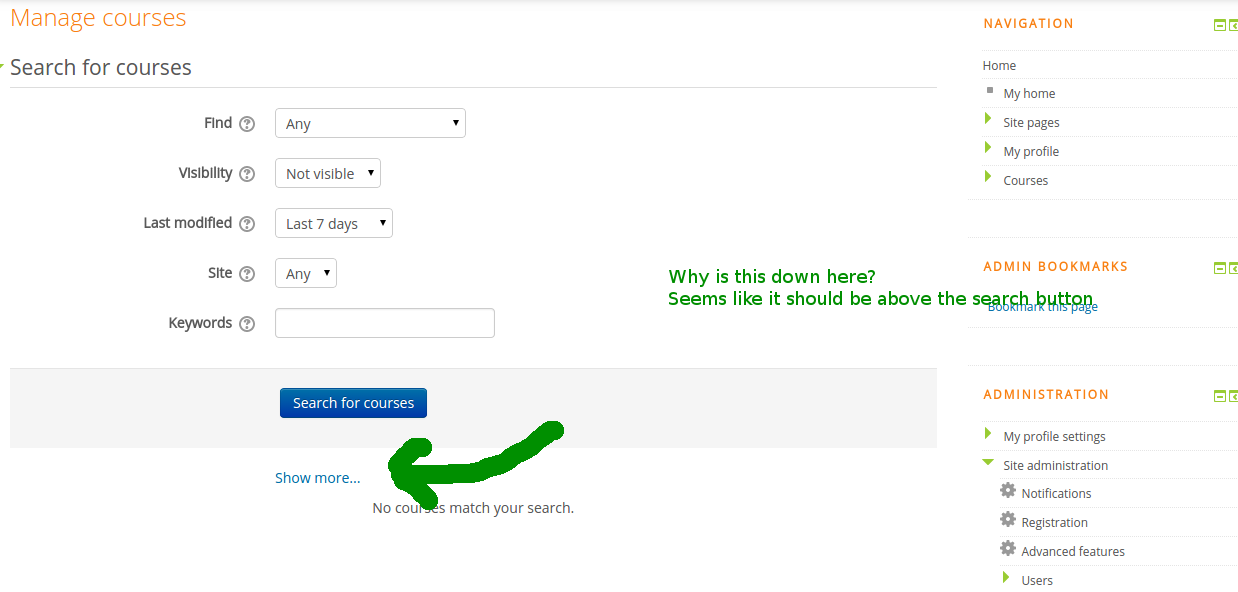1238x592 pixels.
Task: Hide the Admin bookmarks block via minus icon
Action: (1219, 268)
